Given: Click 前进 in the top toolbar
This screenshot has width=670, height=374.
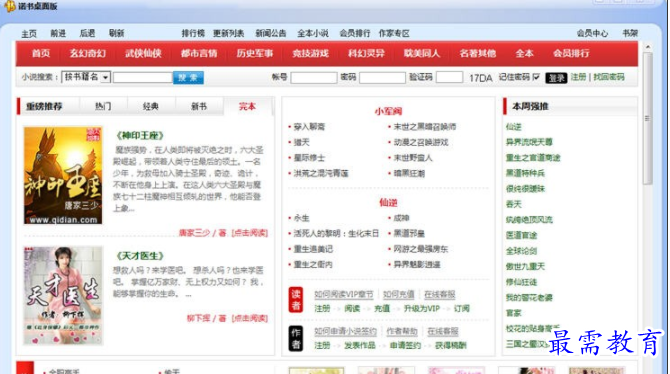Looking at the screenshot, I should tap(58, 33).
